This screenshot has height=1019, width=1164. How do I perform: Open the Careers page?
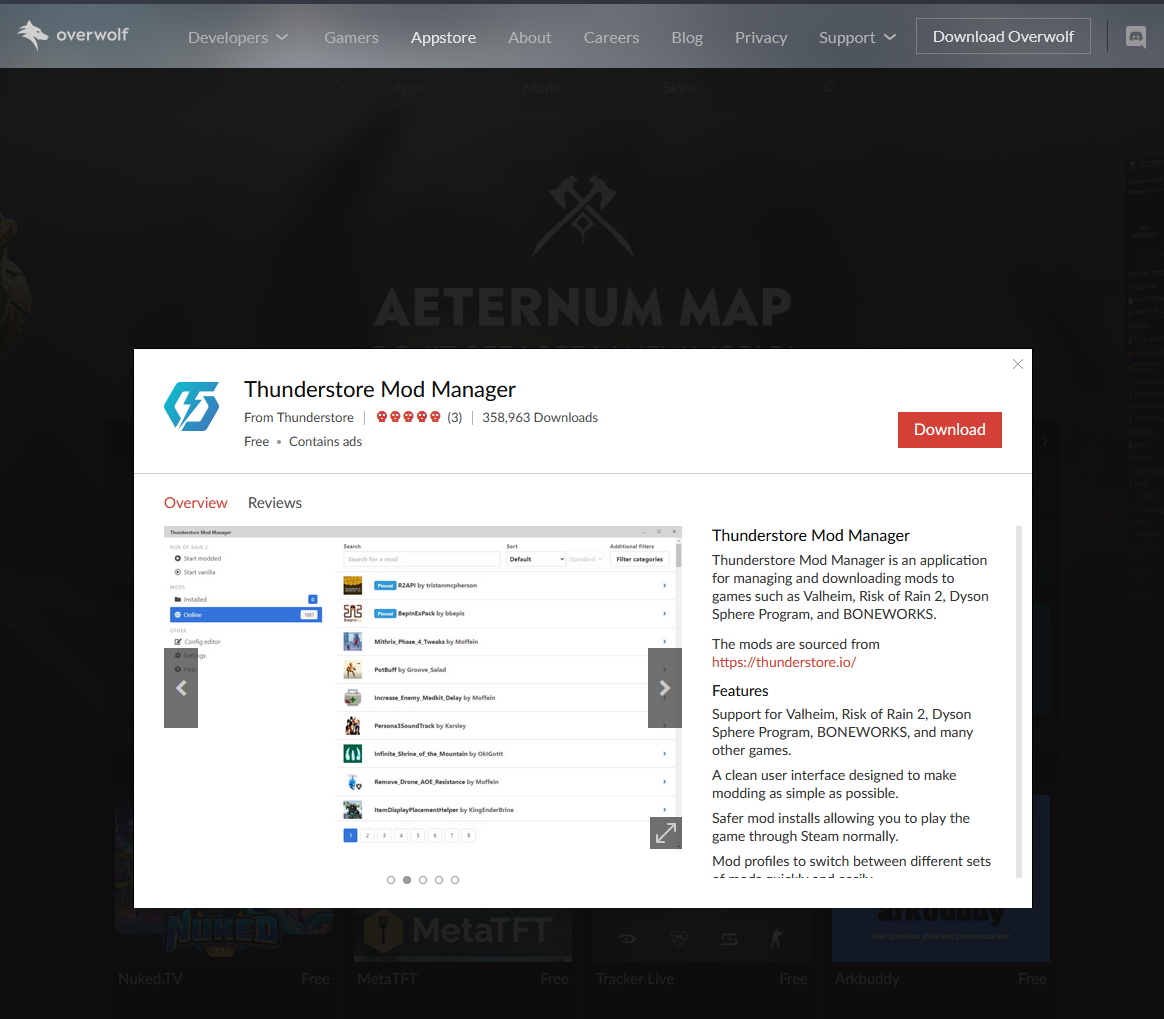pos(611,37)
